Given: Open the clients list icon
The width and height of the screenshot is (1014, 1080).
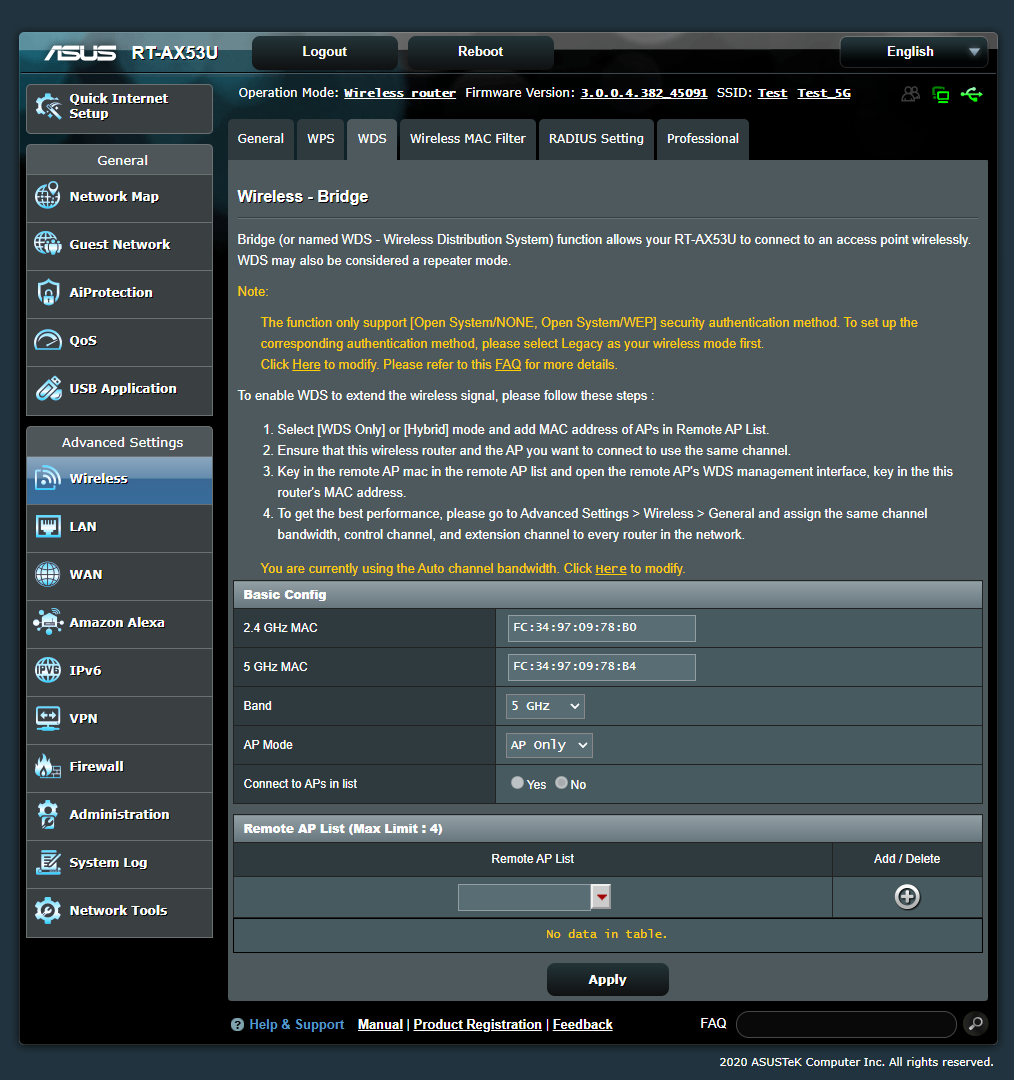Looking at the screenshot, I should (911, 93).
